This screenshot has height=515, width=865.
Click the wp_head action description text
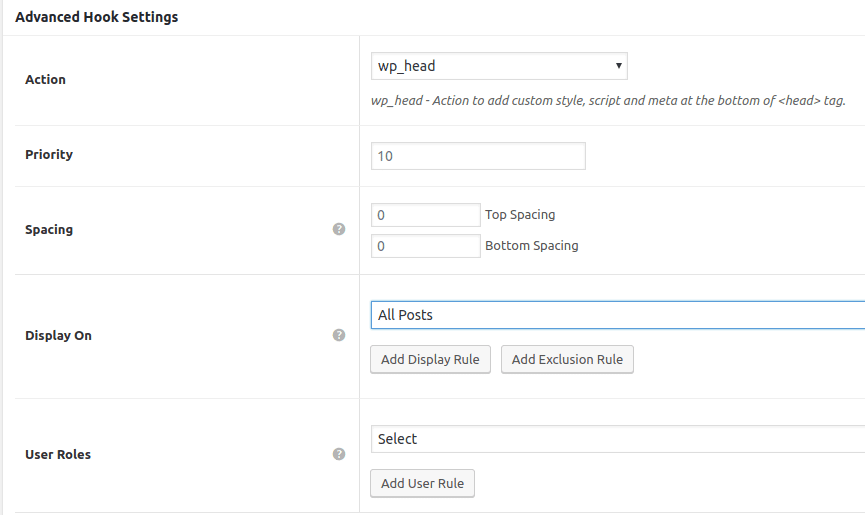tap(608, 100)
